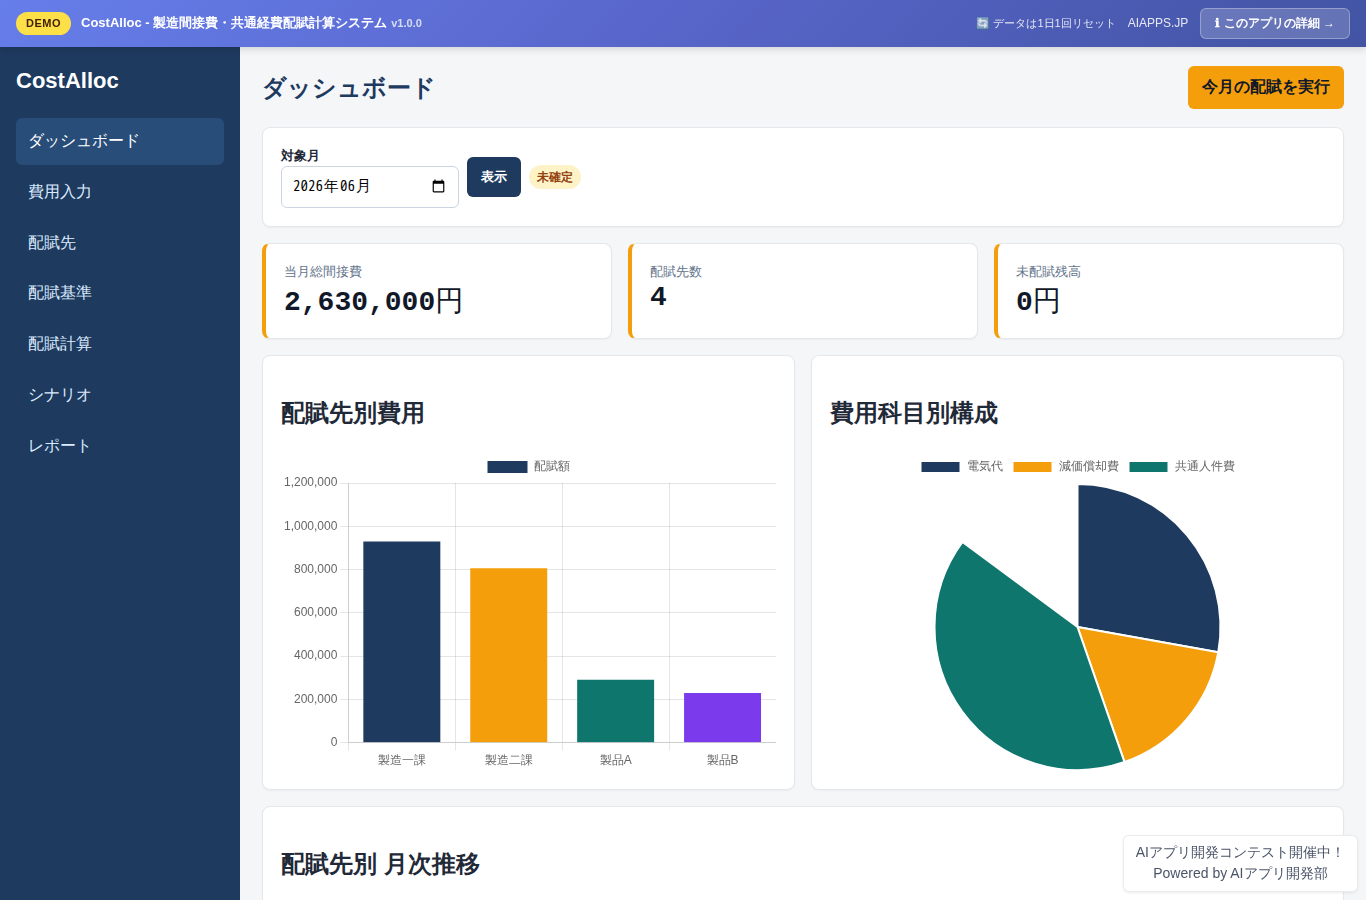Click the reset refresh icon in header
The width and height of the screenshot is (1366, 900).
(x=982, y=23)
